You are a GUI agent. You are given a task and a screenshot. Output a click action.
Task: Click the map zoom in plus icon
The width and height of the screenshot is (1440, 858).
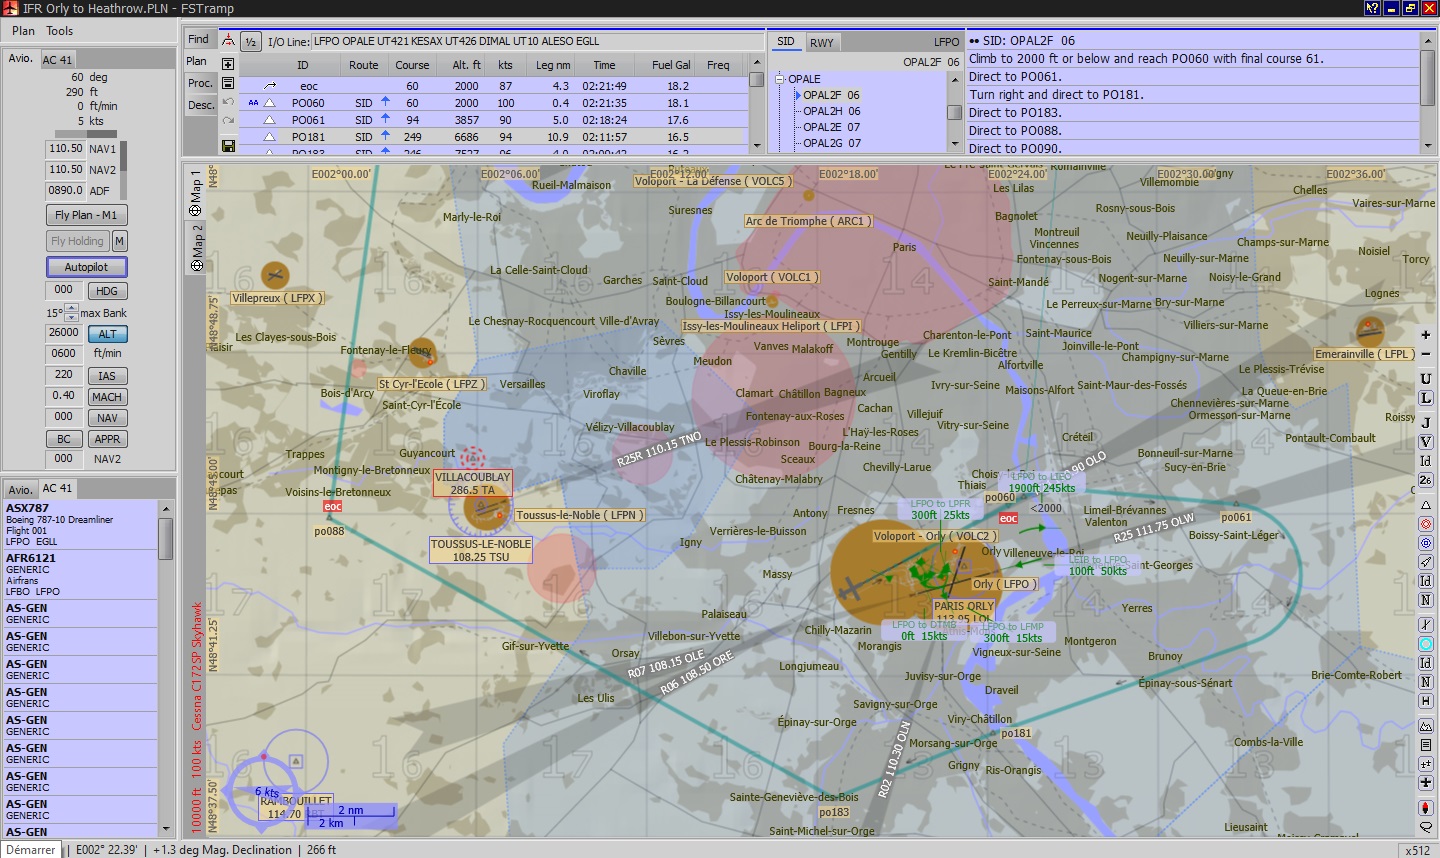tap(1426, 335)
